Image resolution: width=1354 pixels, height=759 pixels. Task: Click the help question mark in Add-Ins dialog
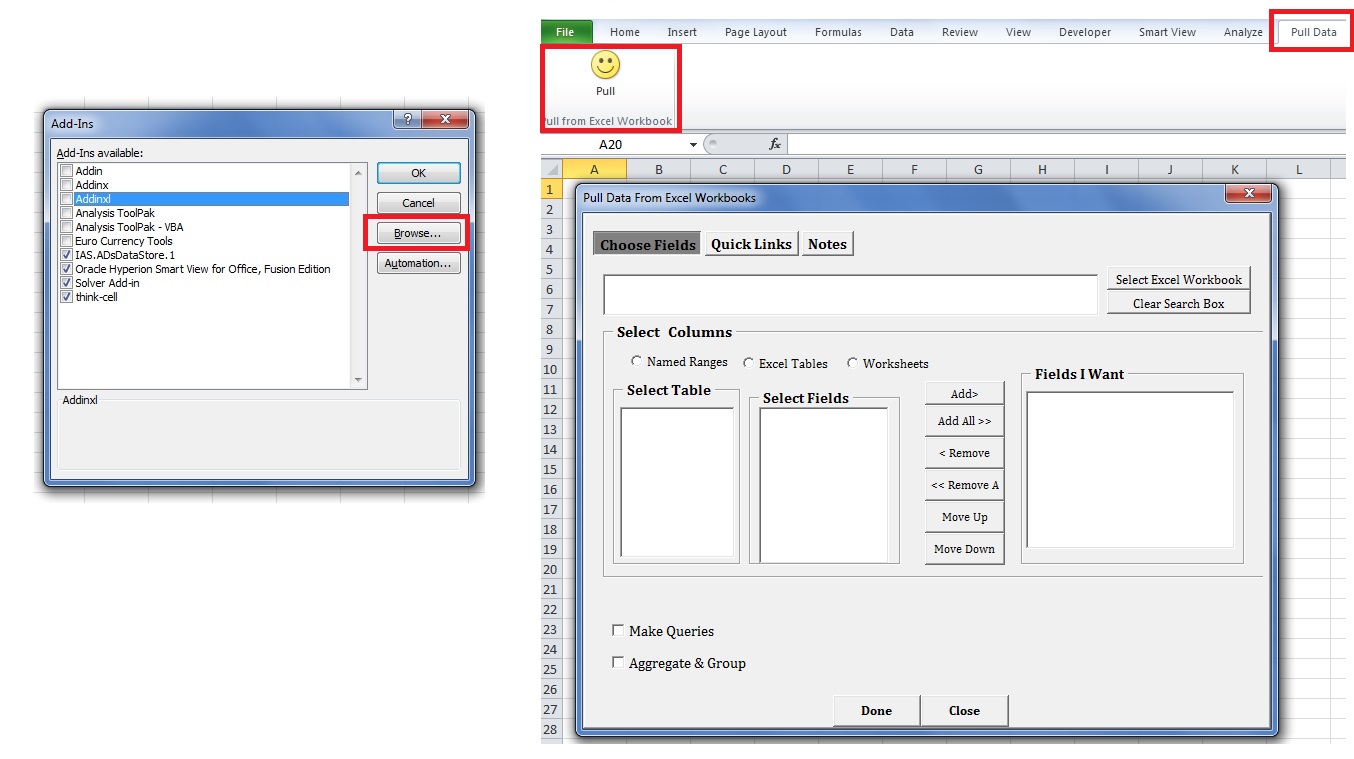(407, 119)
